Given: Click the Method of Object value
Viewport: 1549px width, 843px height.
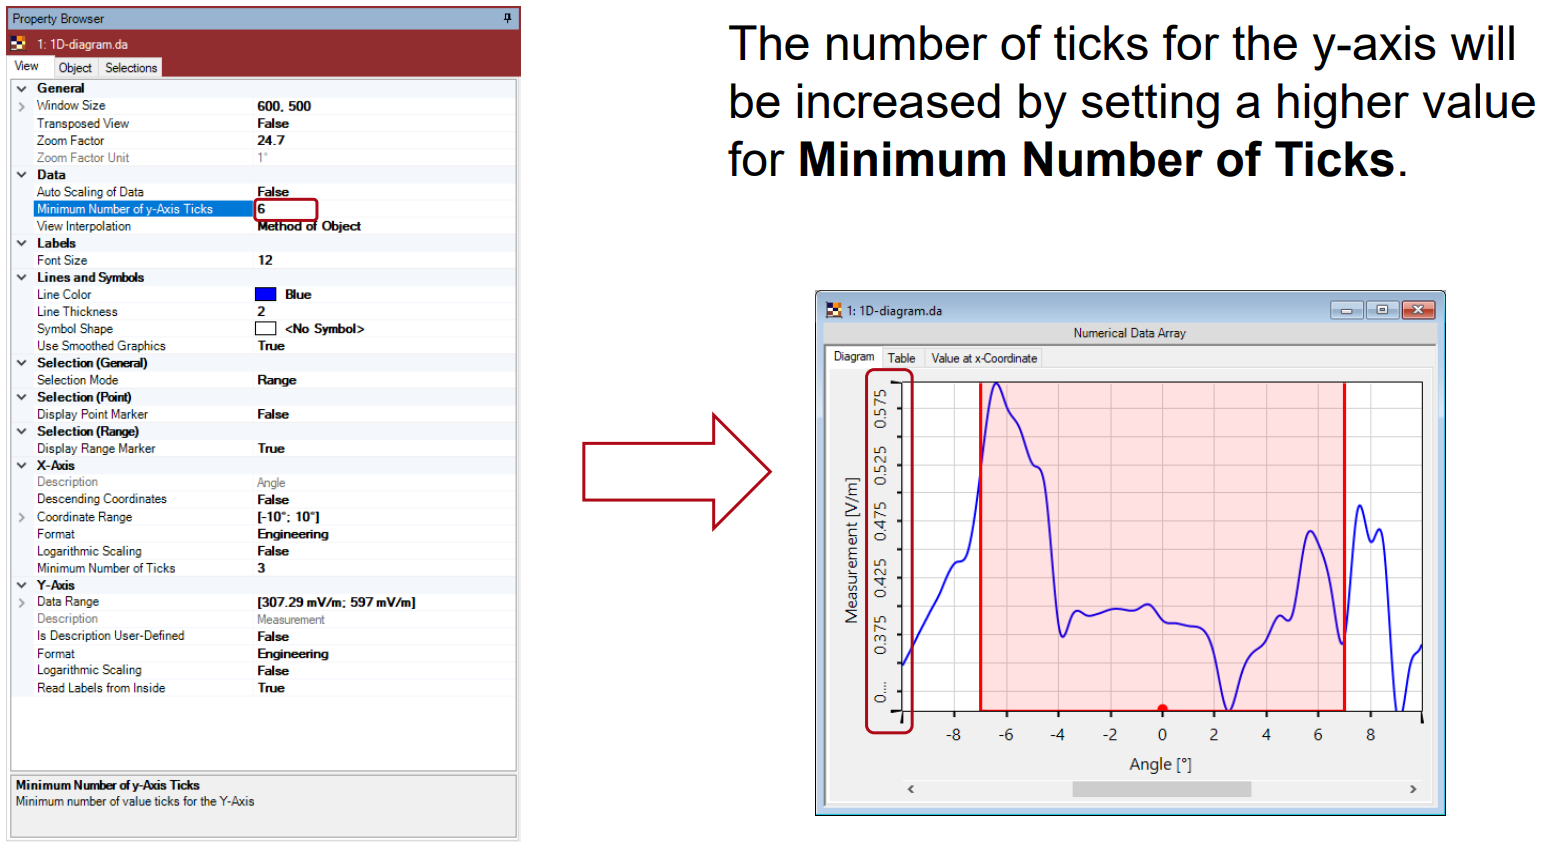Looking at the screenshot, I should pos(309,226).
